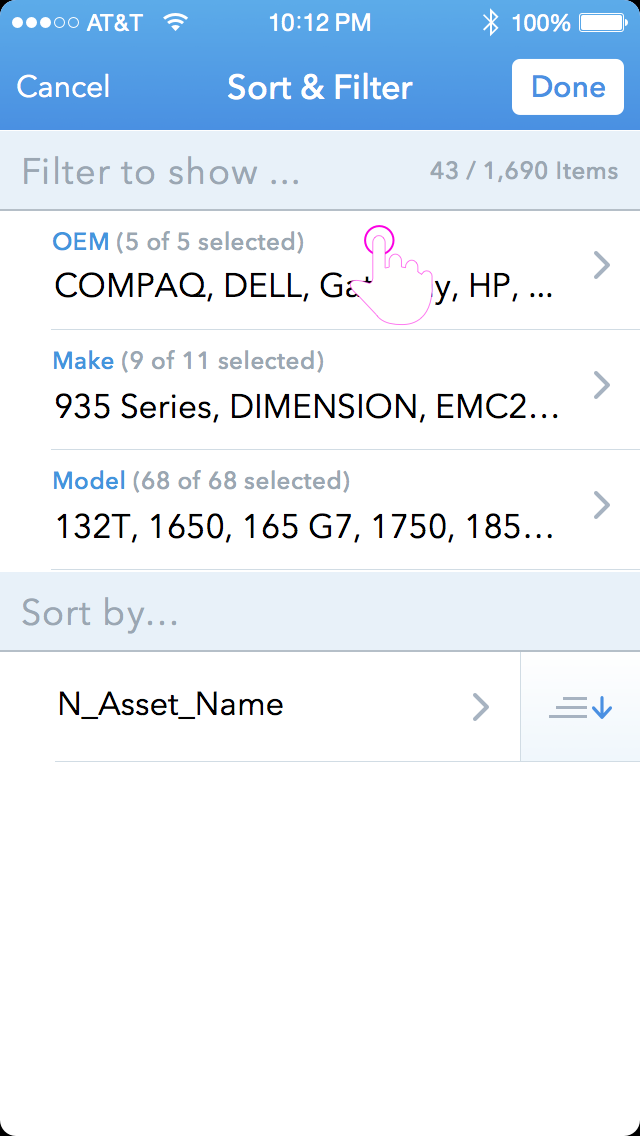Cancel the sort and filter changes

(62, 87)
